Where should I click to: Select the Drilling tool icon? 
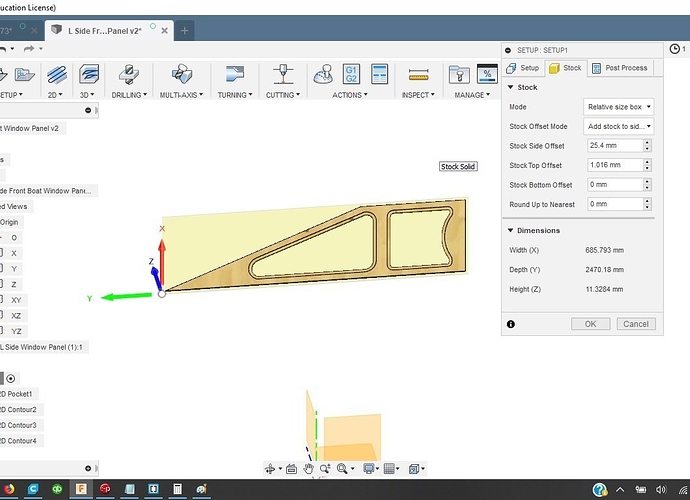click(x=129, y=74)
